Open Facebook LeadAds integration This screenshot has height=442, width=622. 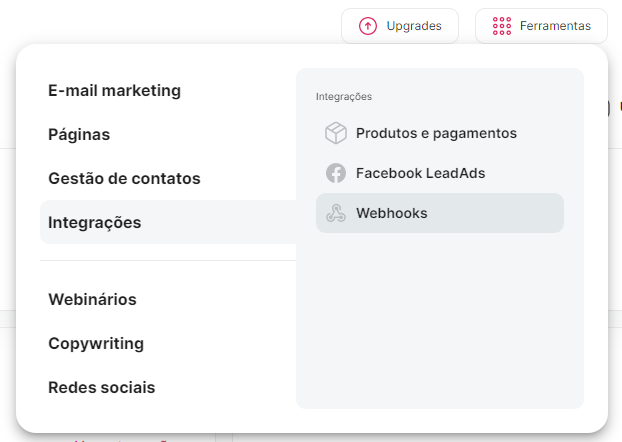[420, 173]
